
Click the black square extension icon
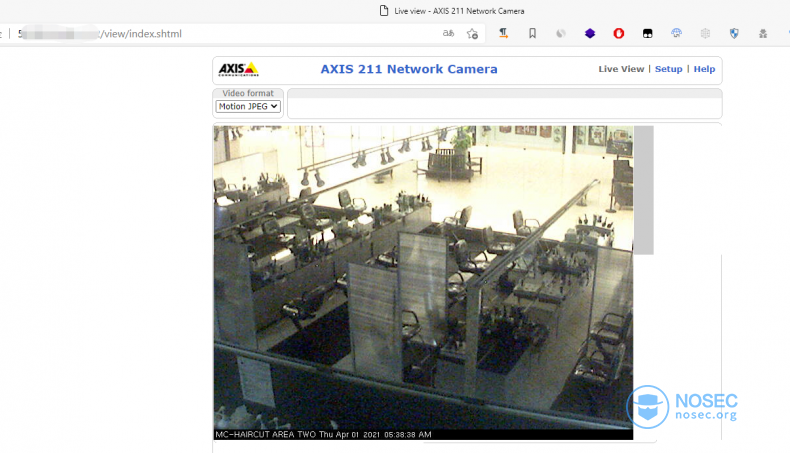pos(647,34)
